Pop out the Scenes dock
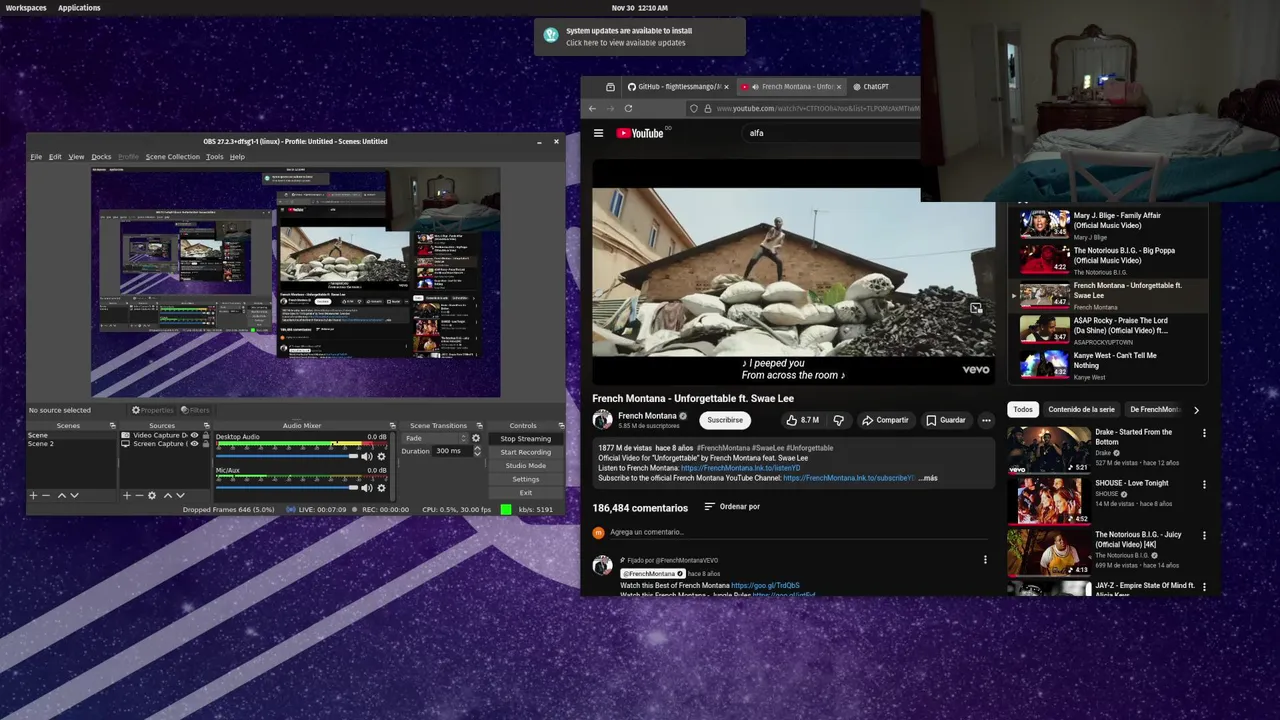The width and height of the screenshot is (1280, 720). click(x=112, y=425)
